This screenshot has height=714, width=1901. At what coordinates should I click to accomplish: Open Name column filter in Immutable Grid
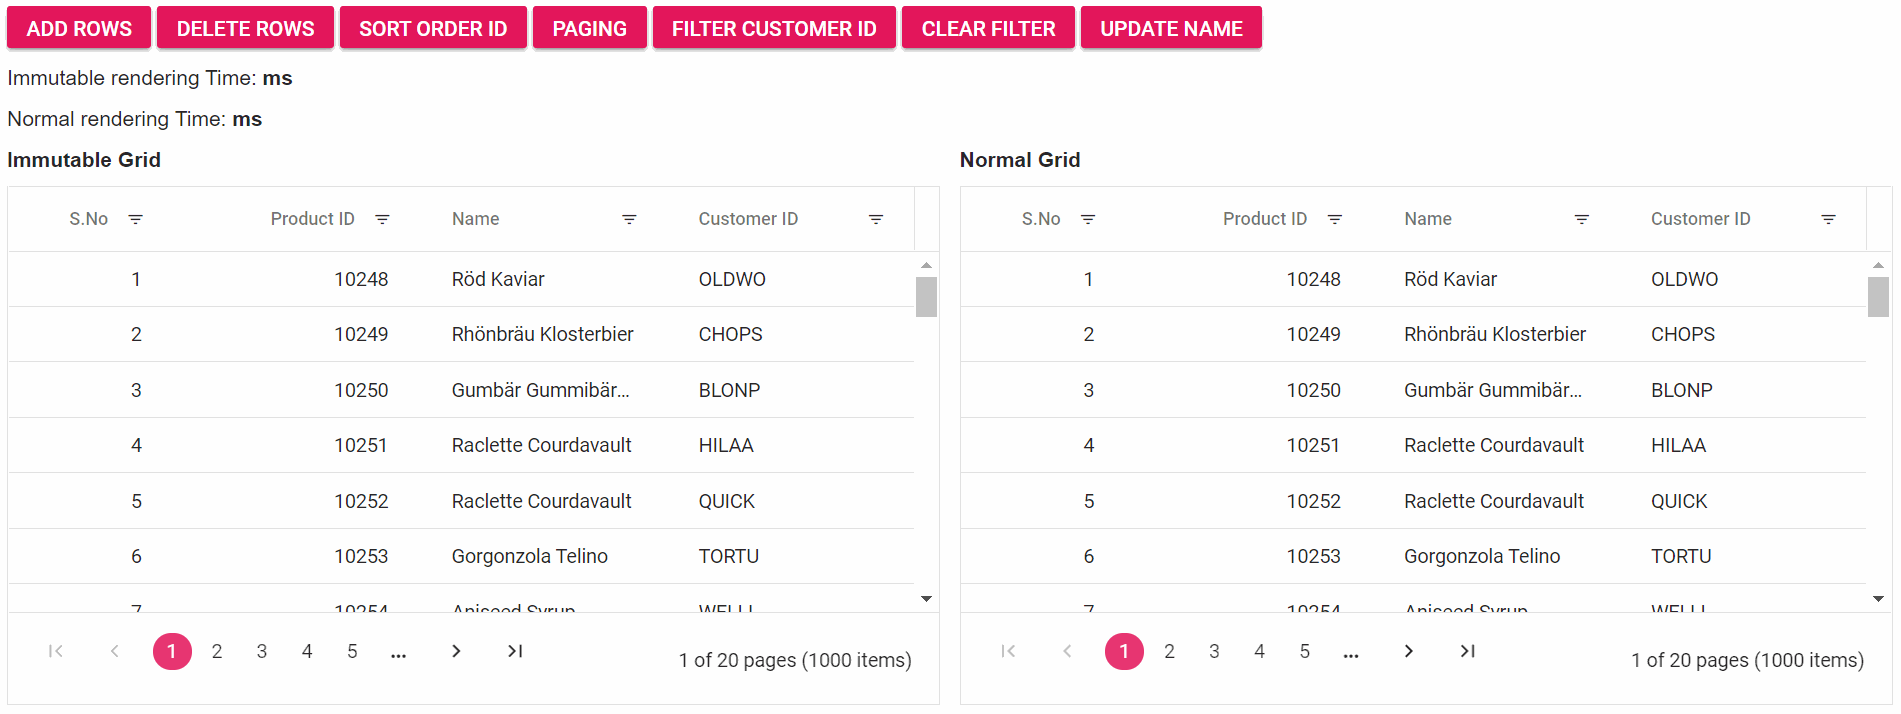coord(629,219)
